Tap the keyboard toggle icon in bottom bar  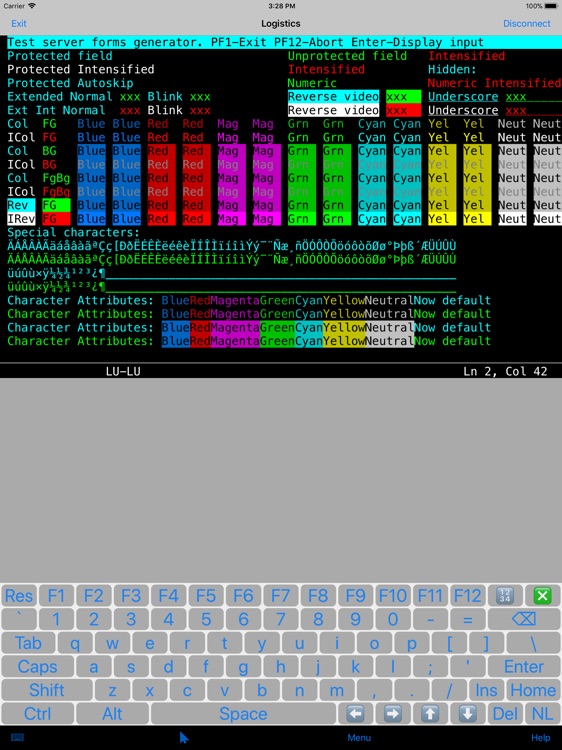pos(17,738)
